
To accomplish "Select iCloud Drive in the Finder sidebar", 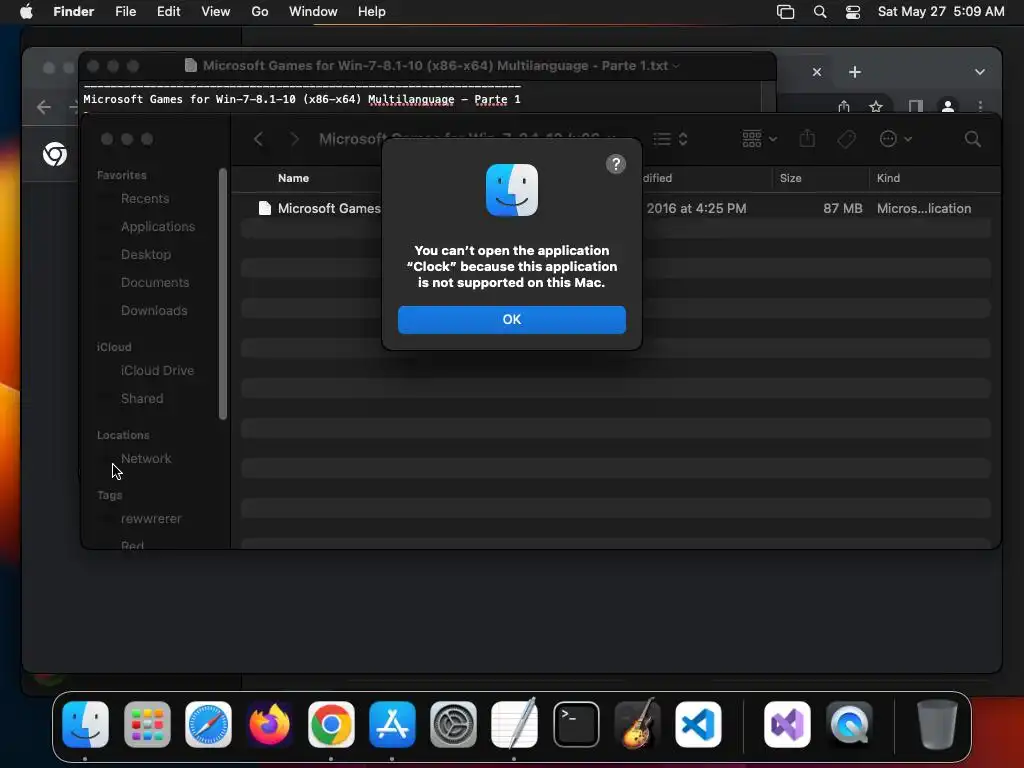I will [157, 370].
